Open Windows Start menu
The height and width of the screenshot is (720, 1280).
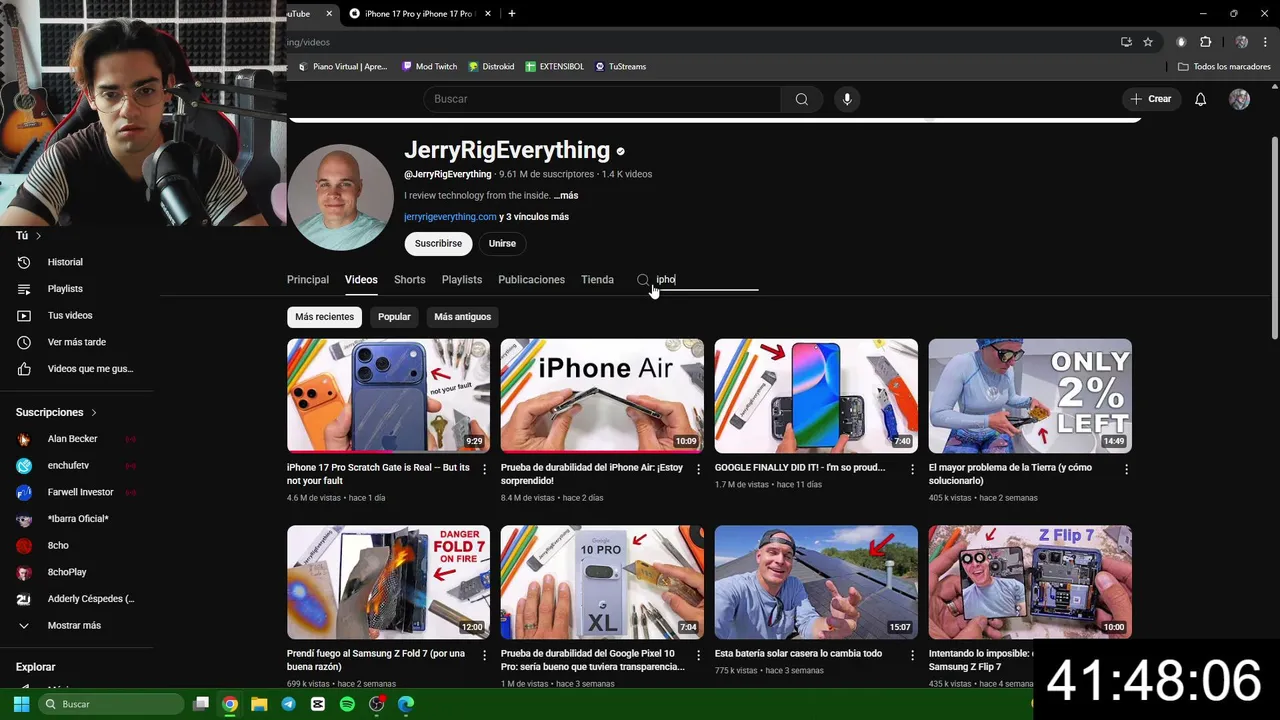(x=20, y=704)
